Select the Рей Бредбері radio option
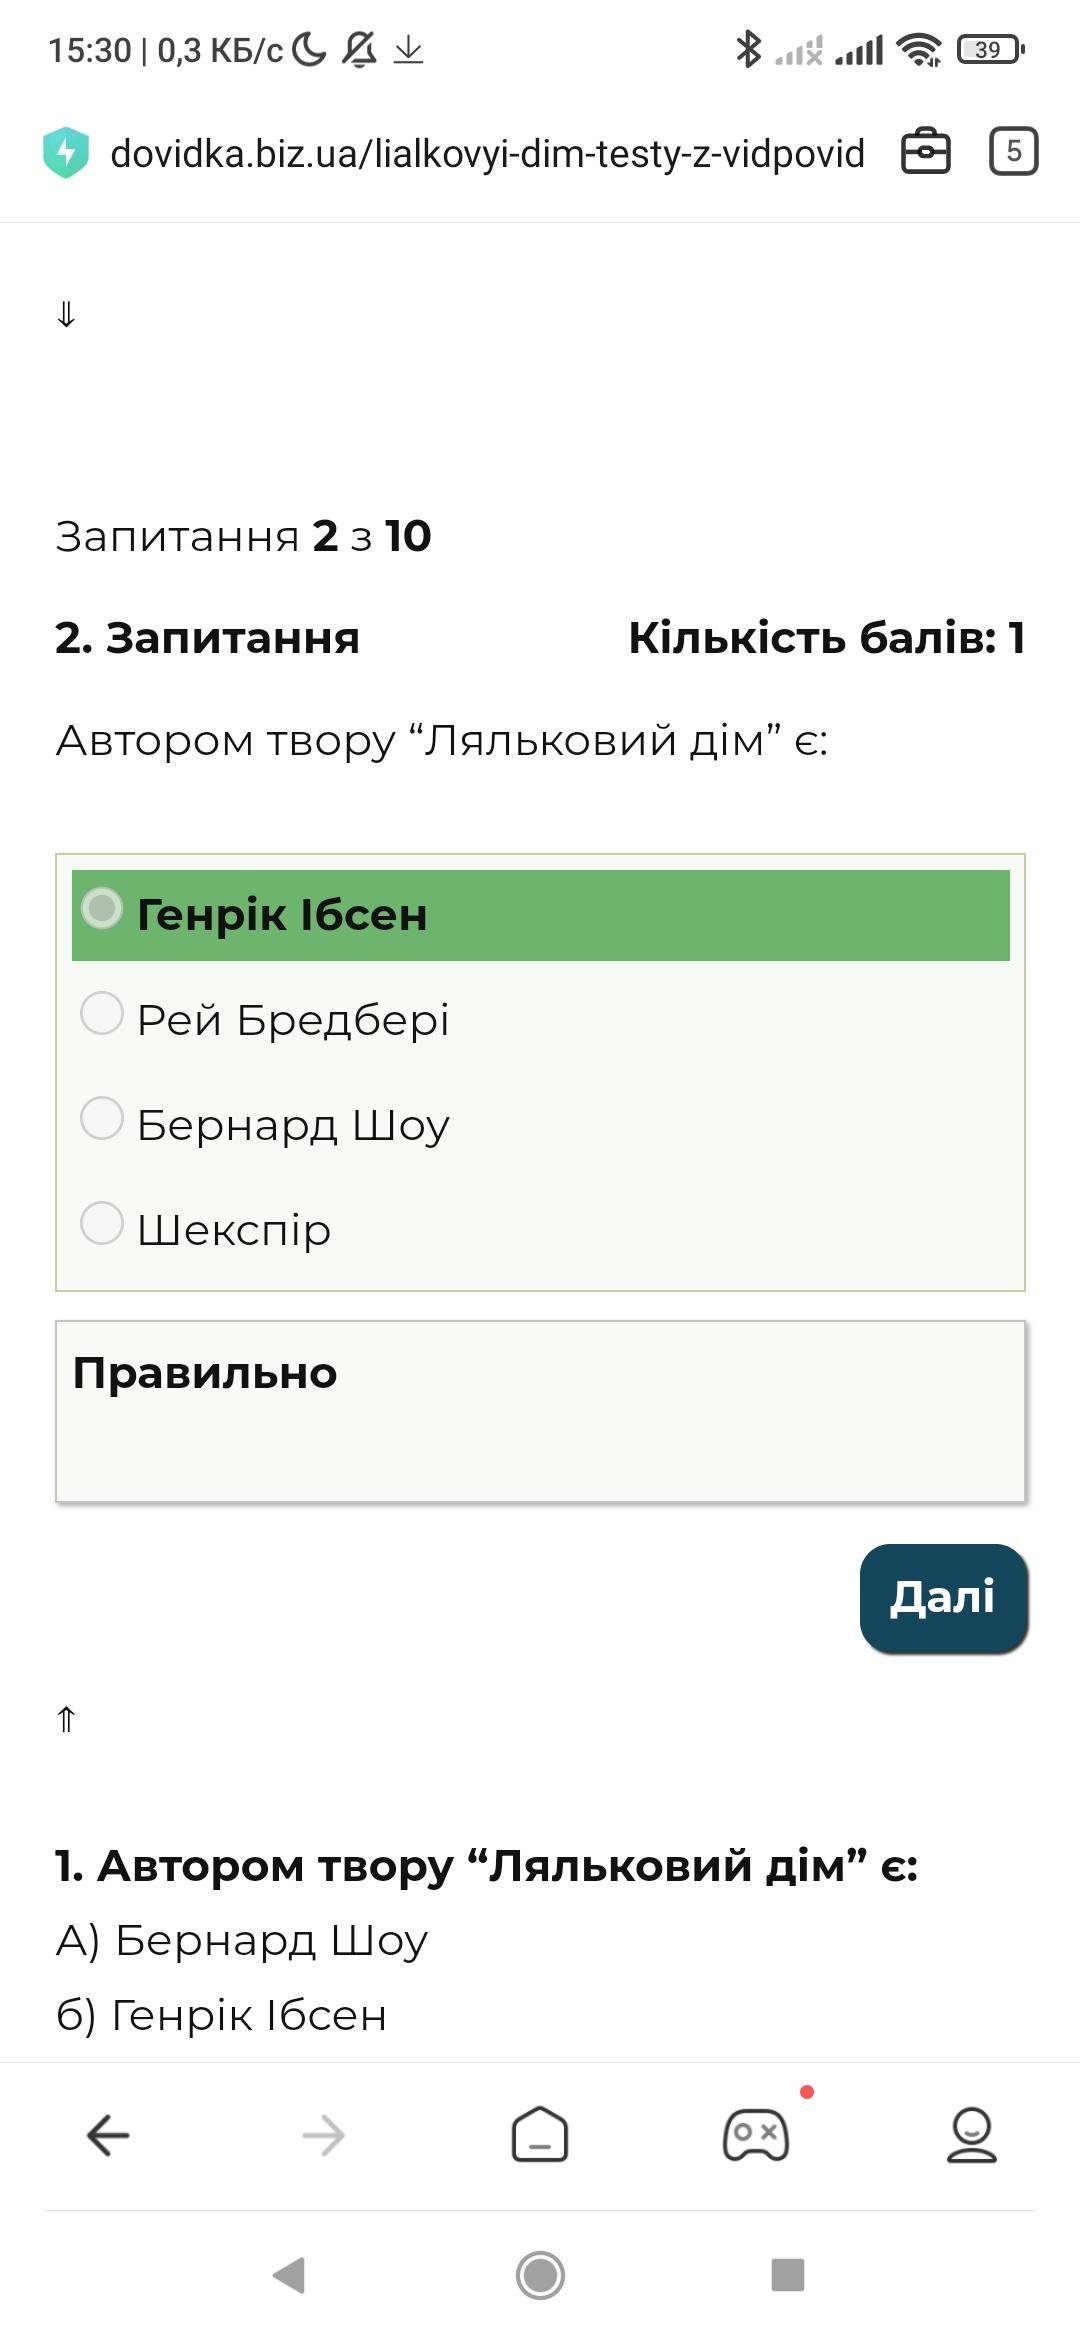 [x=102, y=1013]
